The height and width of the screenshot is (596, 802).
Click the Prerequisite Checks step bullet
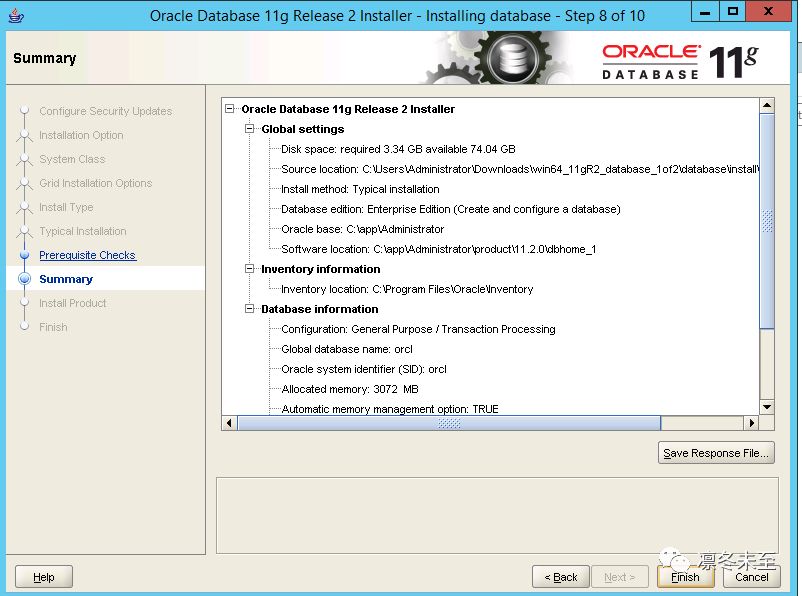[x=25, y=255]
